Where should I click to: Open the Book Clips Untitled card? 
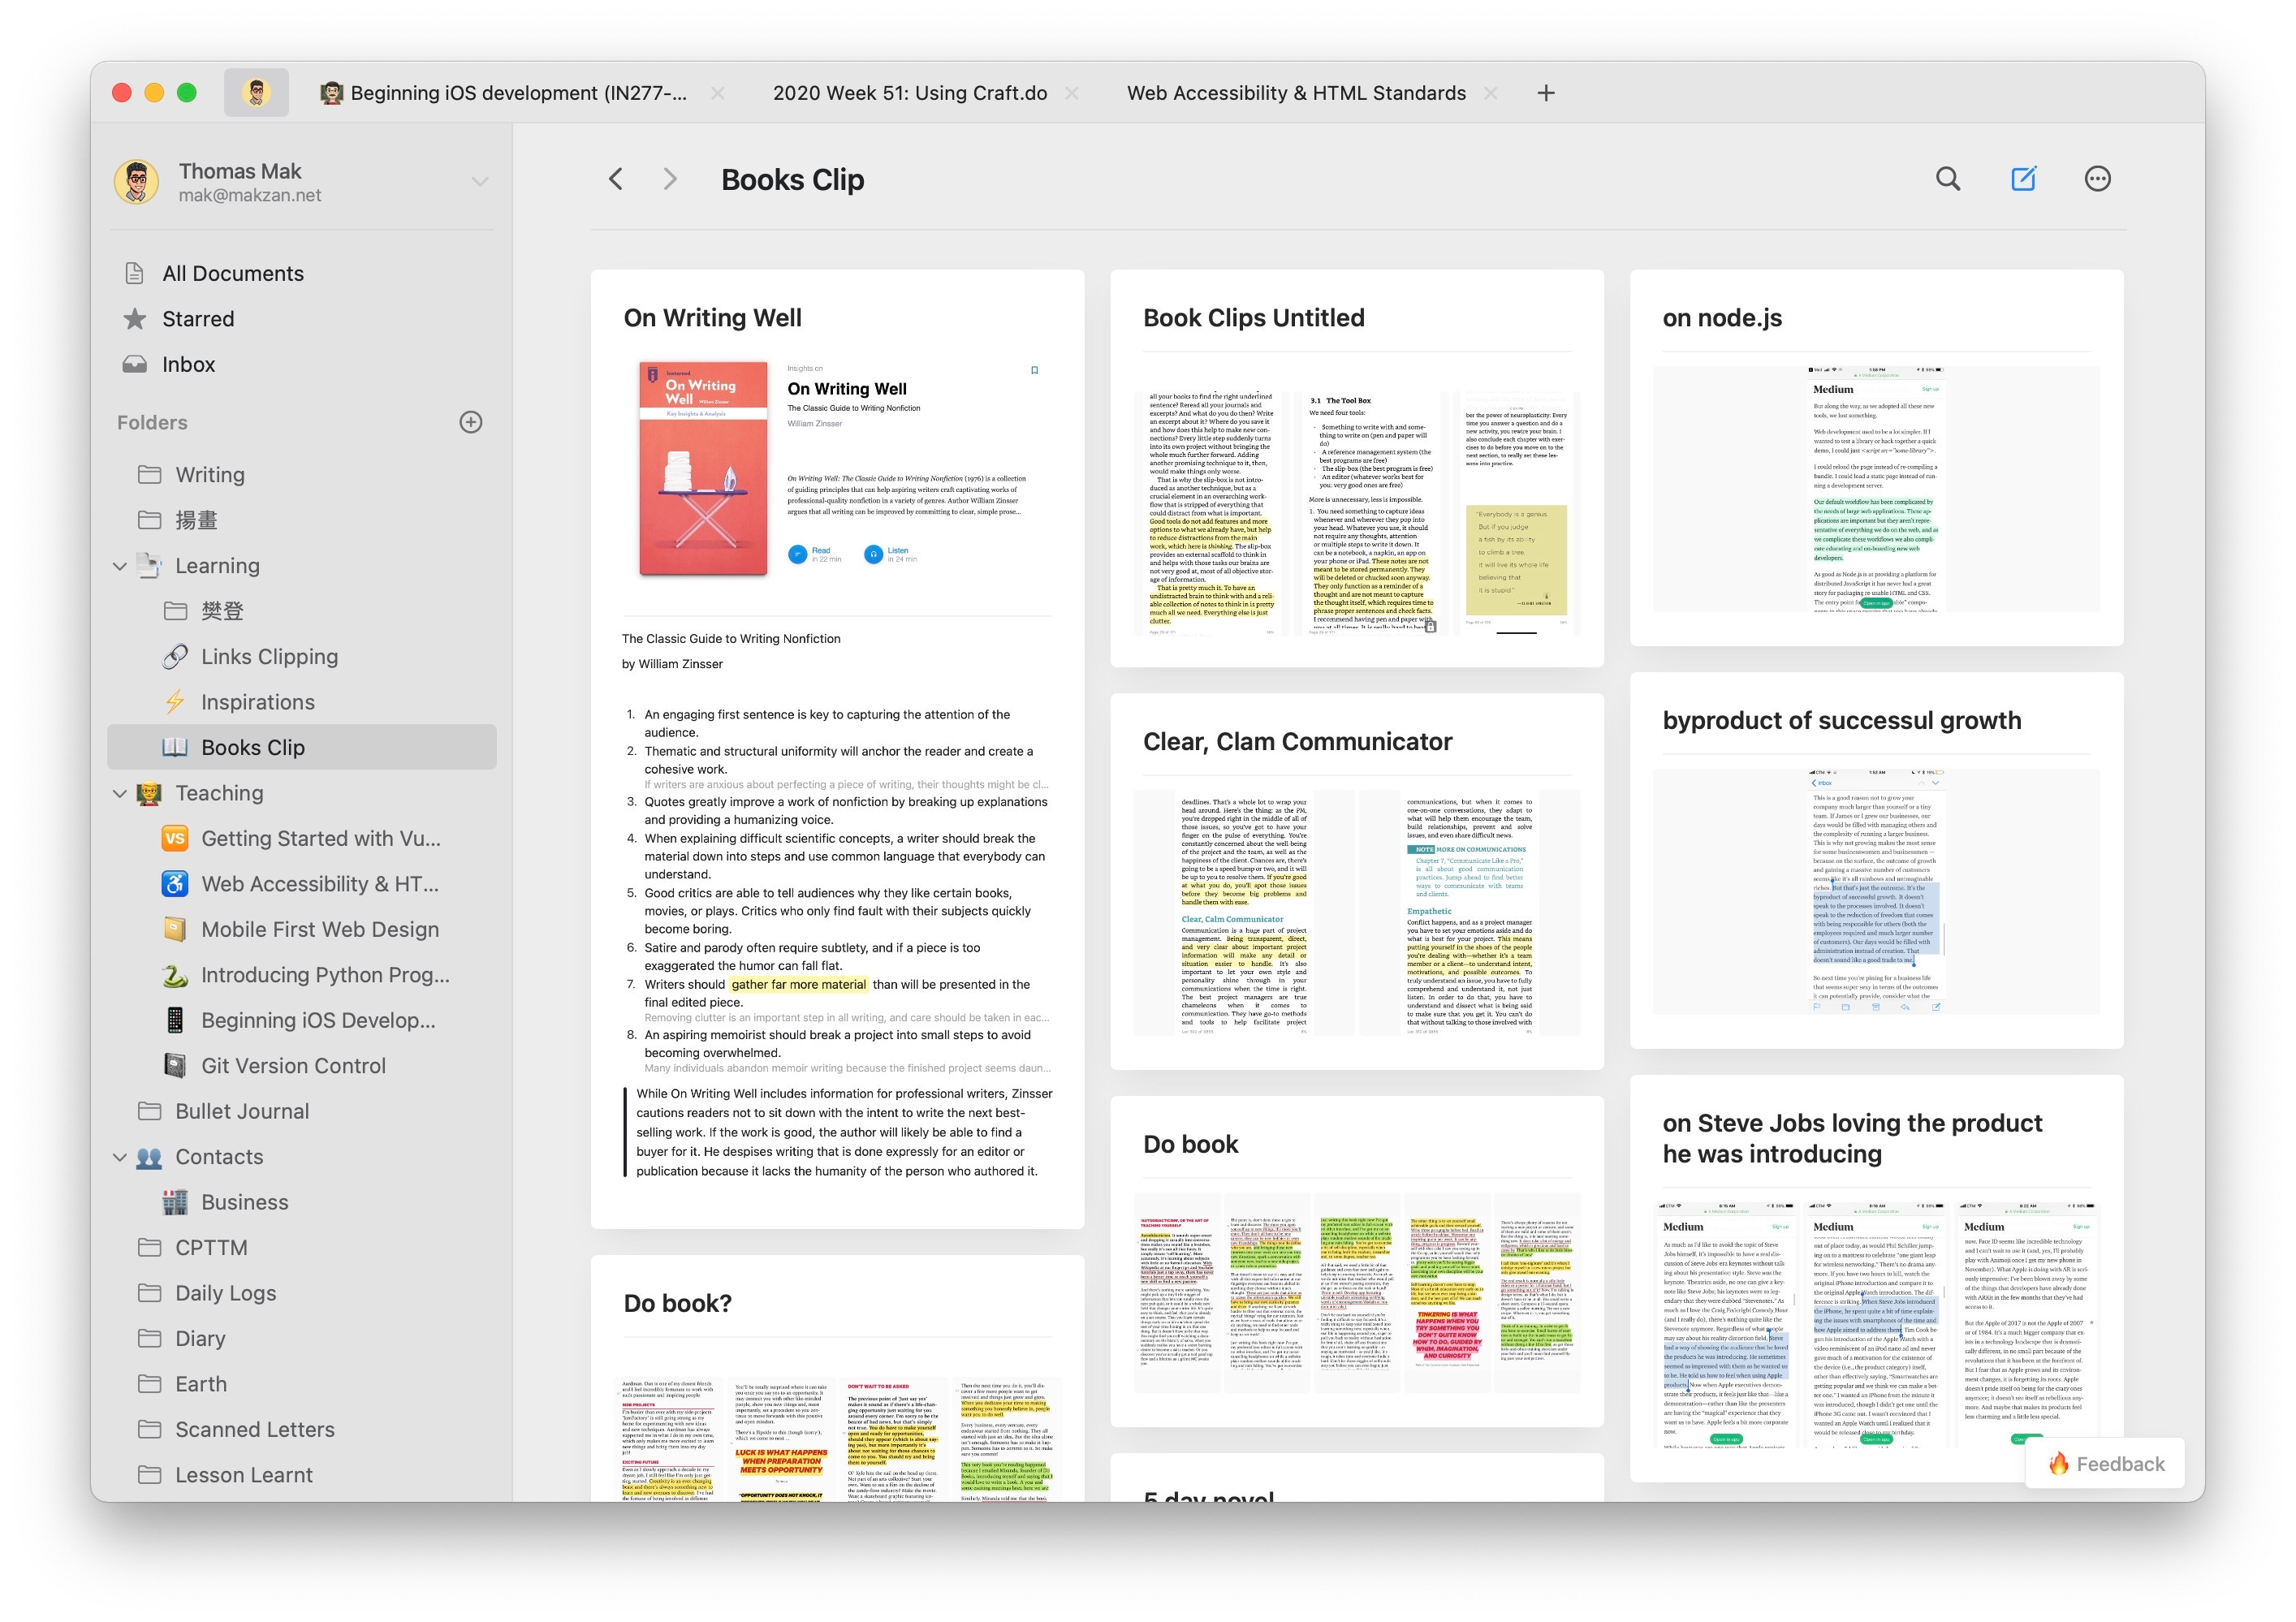pos(1357,468)
